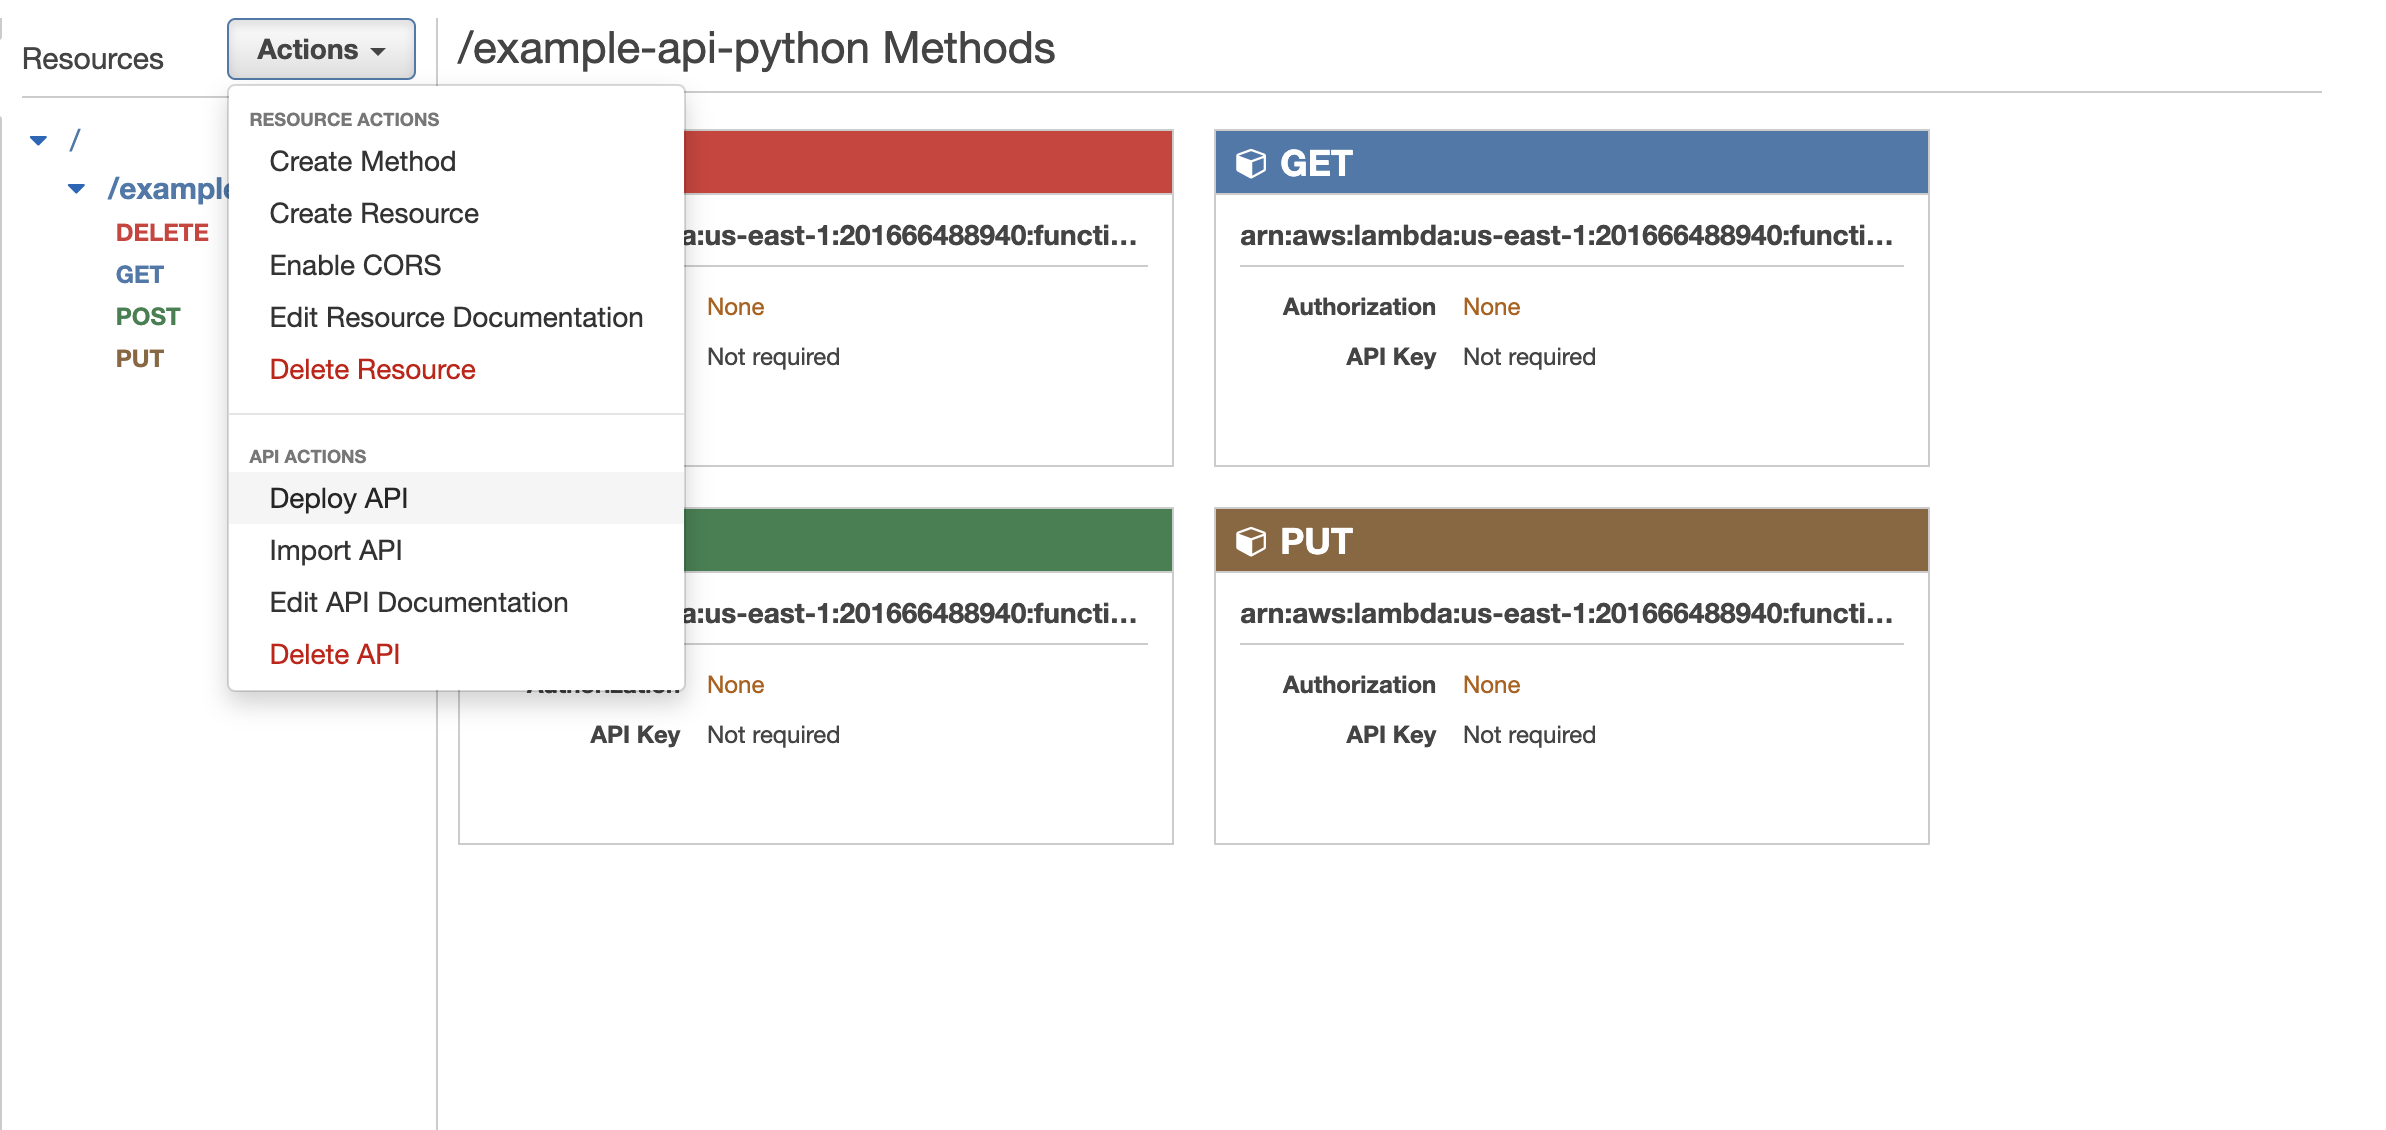Viewport: 2386px width, 1130px height.
Task: Choose Create Method from the menu
Action: 362,161
